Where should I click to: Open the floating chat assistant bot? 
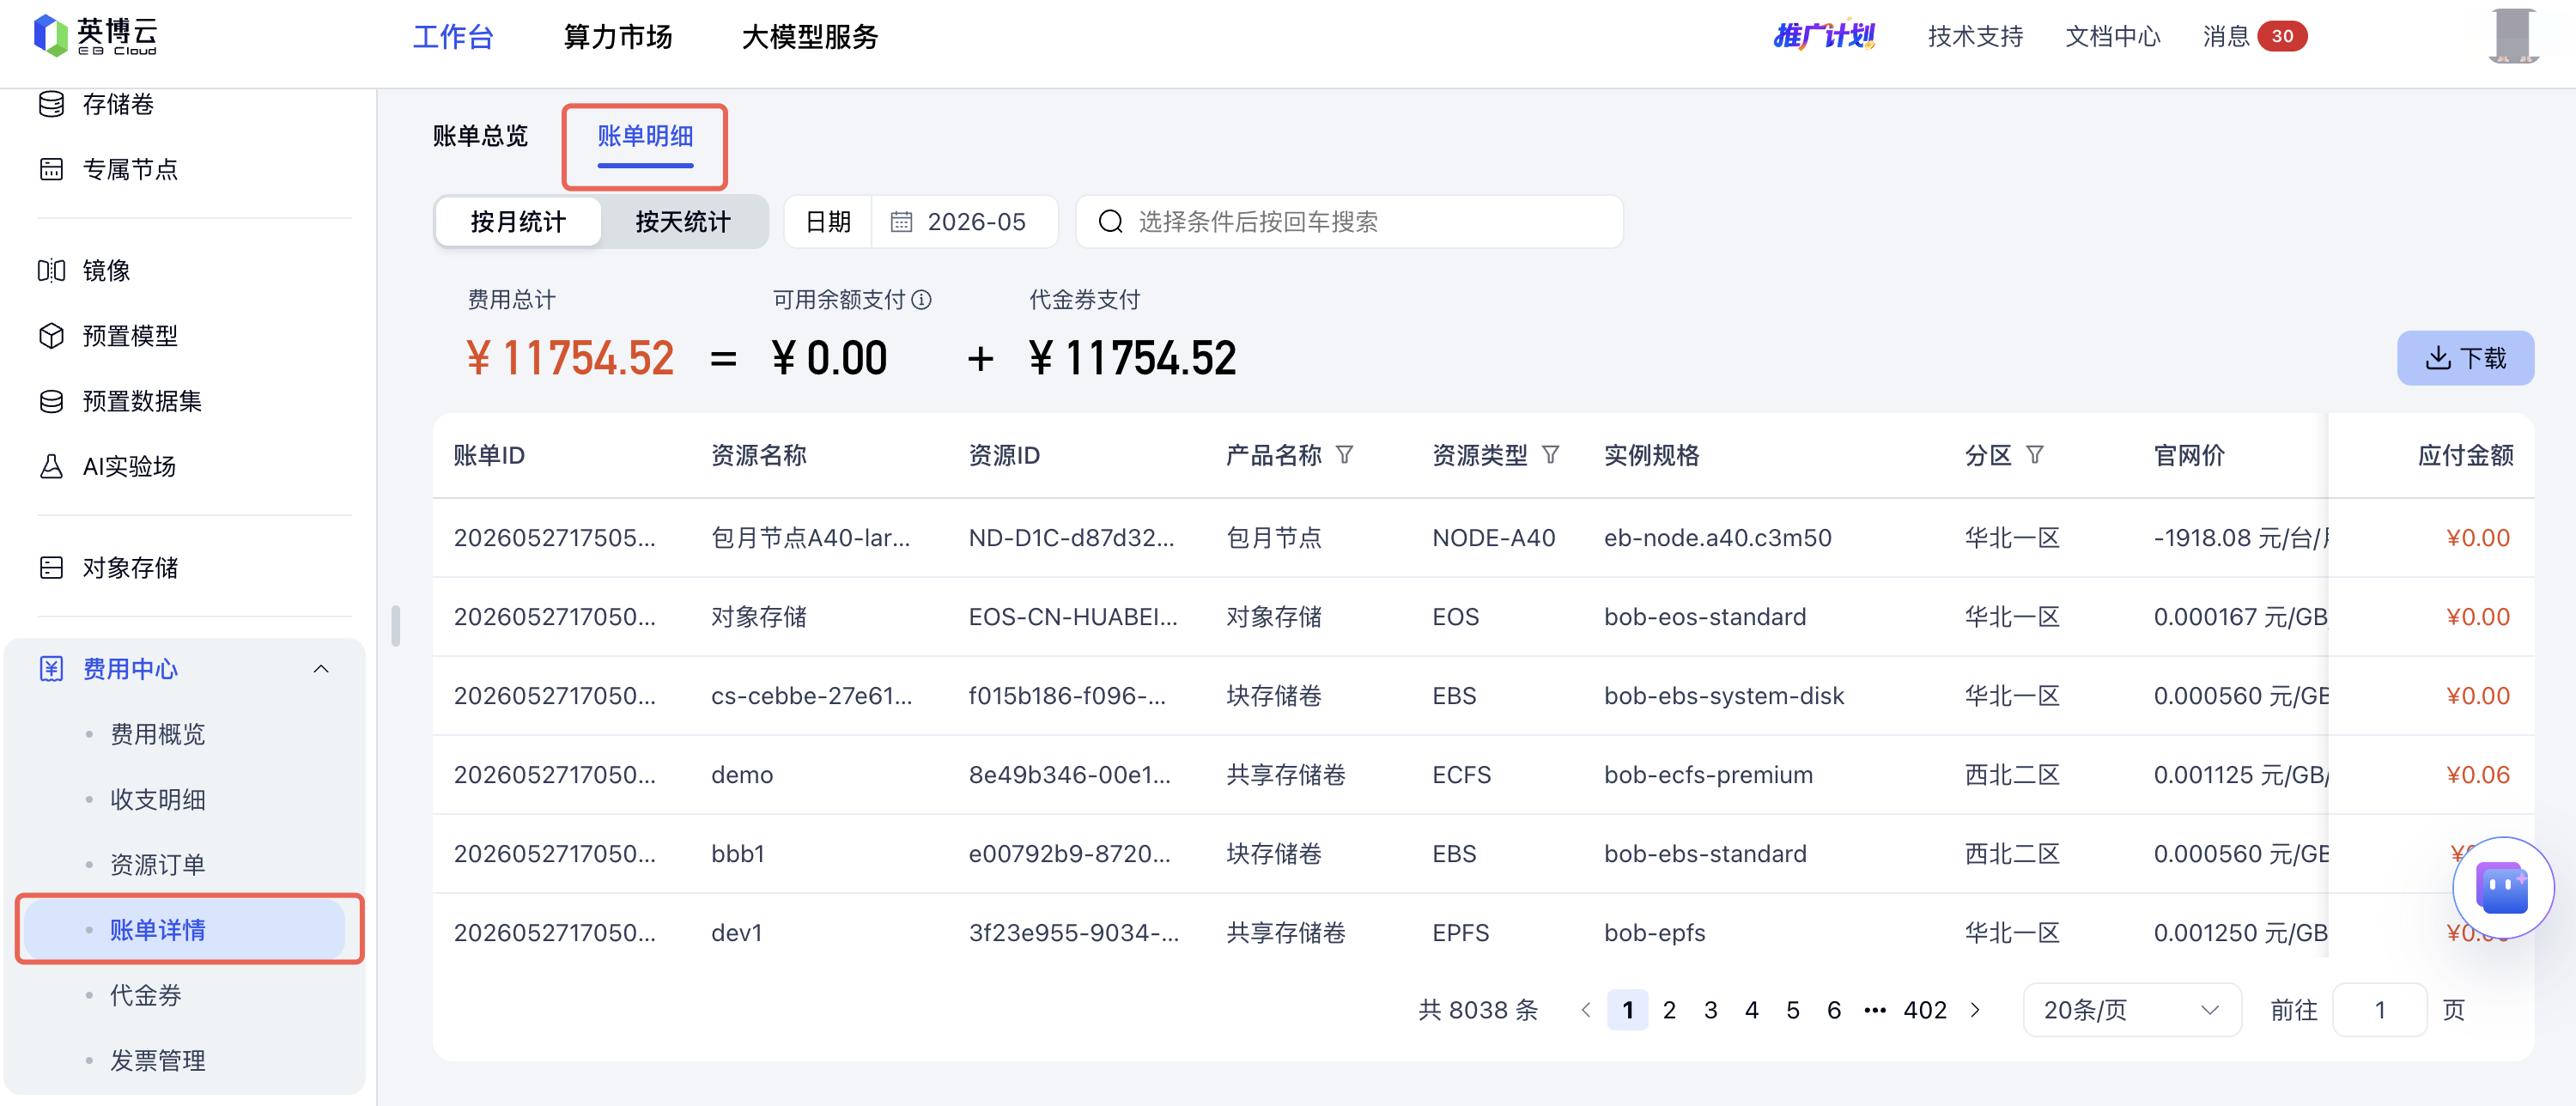click(2502, 887)
